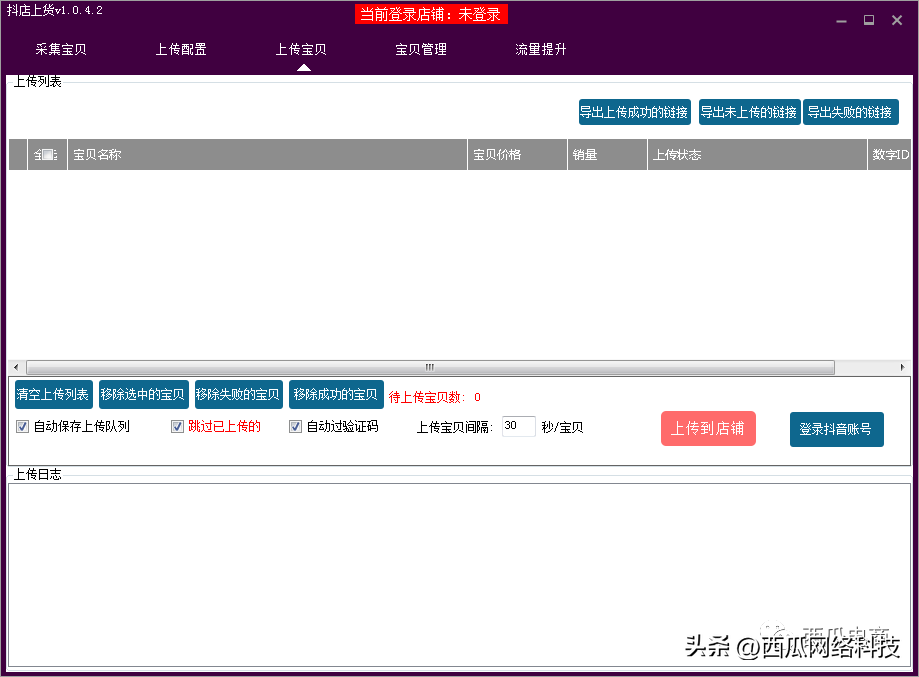Click 登录抖音账号 button
This screenshot has width=919, height=677.
click(836, 430)
